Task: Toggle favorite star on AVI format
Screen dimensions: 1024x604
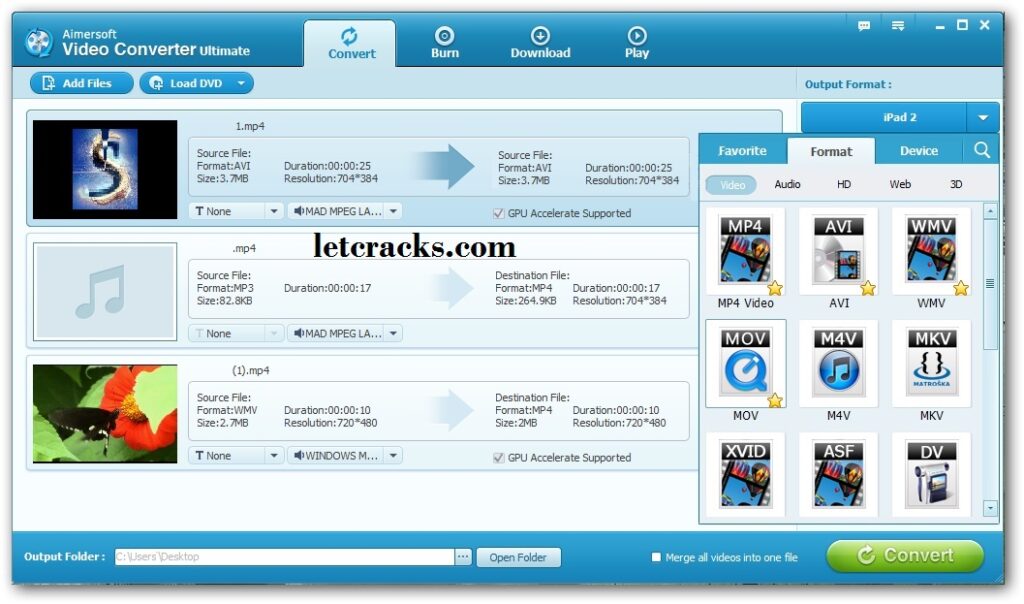Action: coord(868,287)
